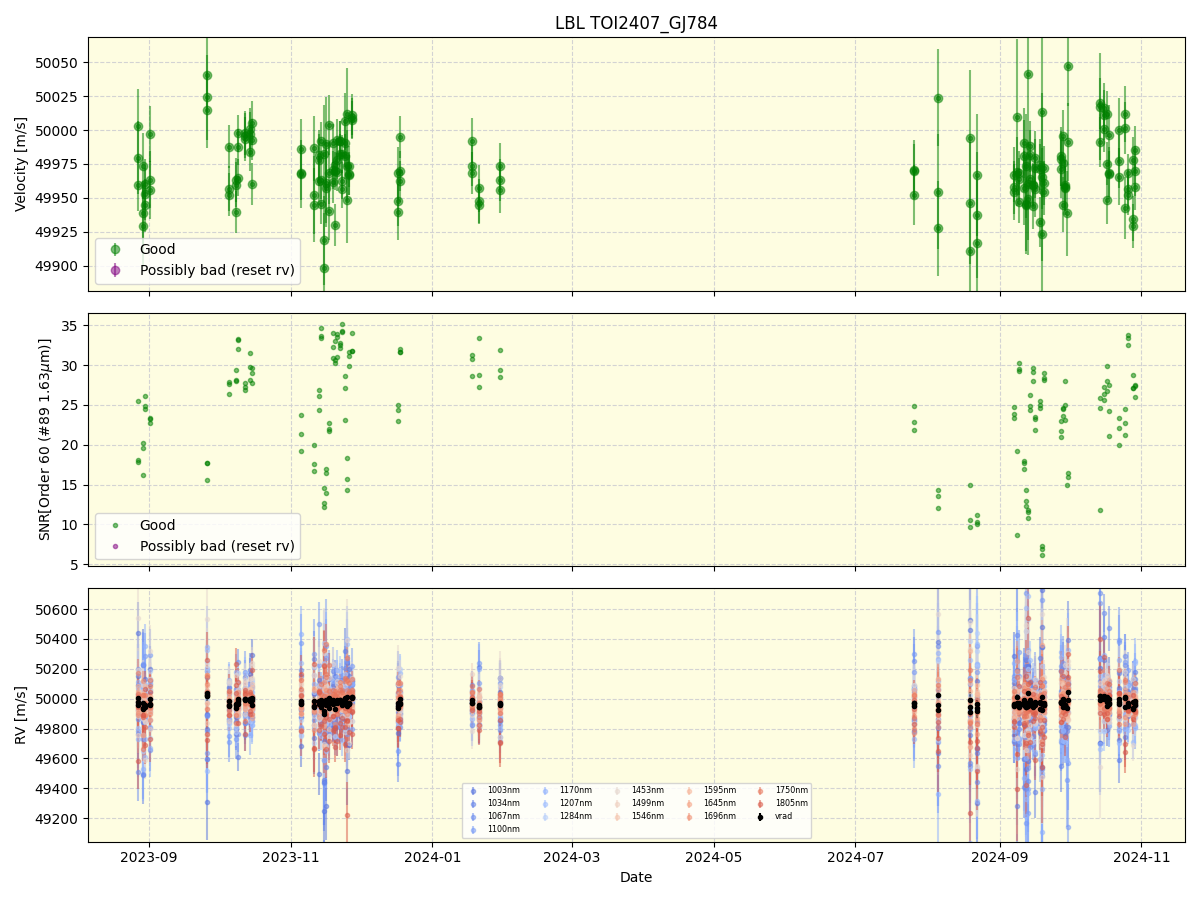This screenshot has height=900, width=1200.
Task: Open the 1034nm legend entry
Action: [x=473, y=802]
